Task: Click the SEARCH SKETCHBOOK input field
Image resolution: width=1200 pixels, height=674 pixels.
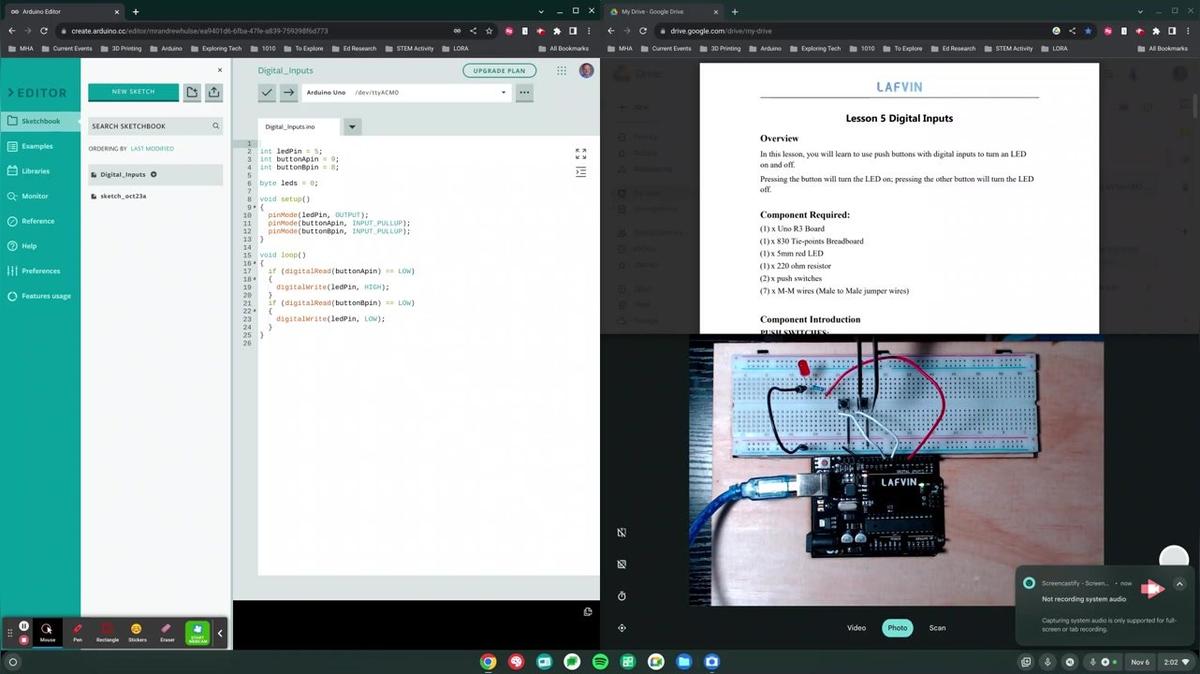Action: 155,126
